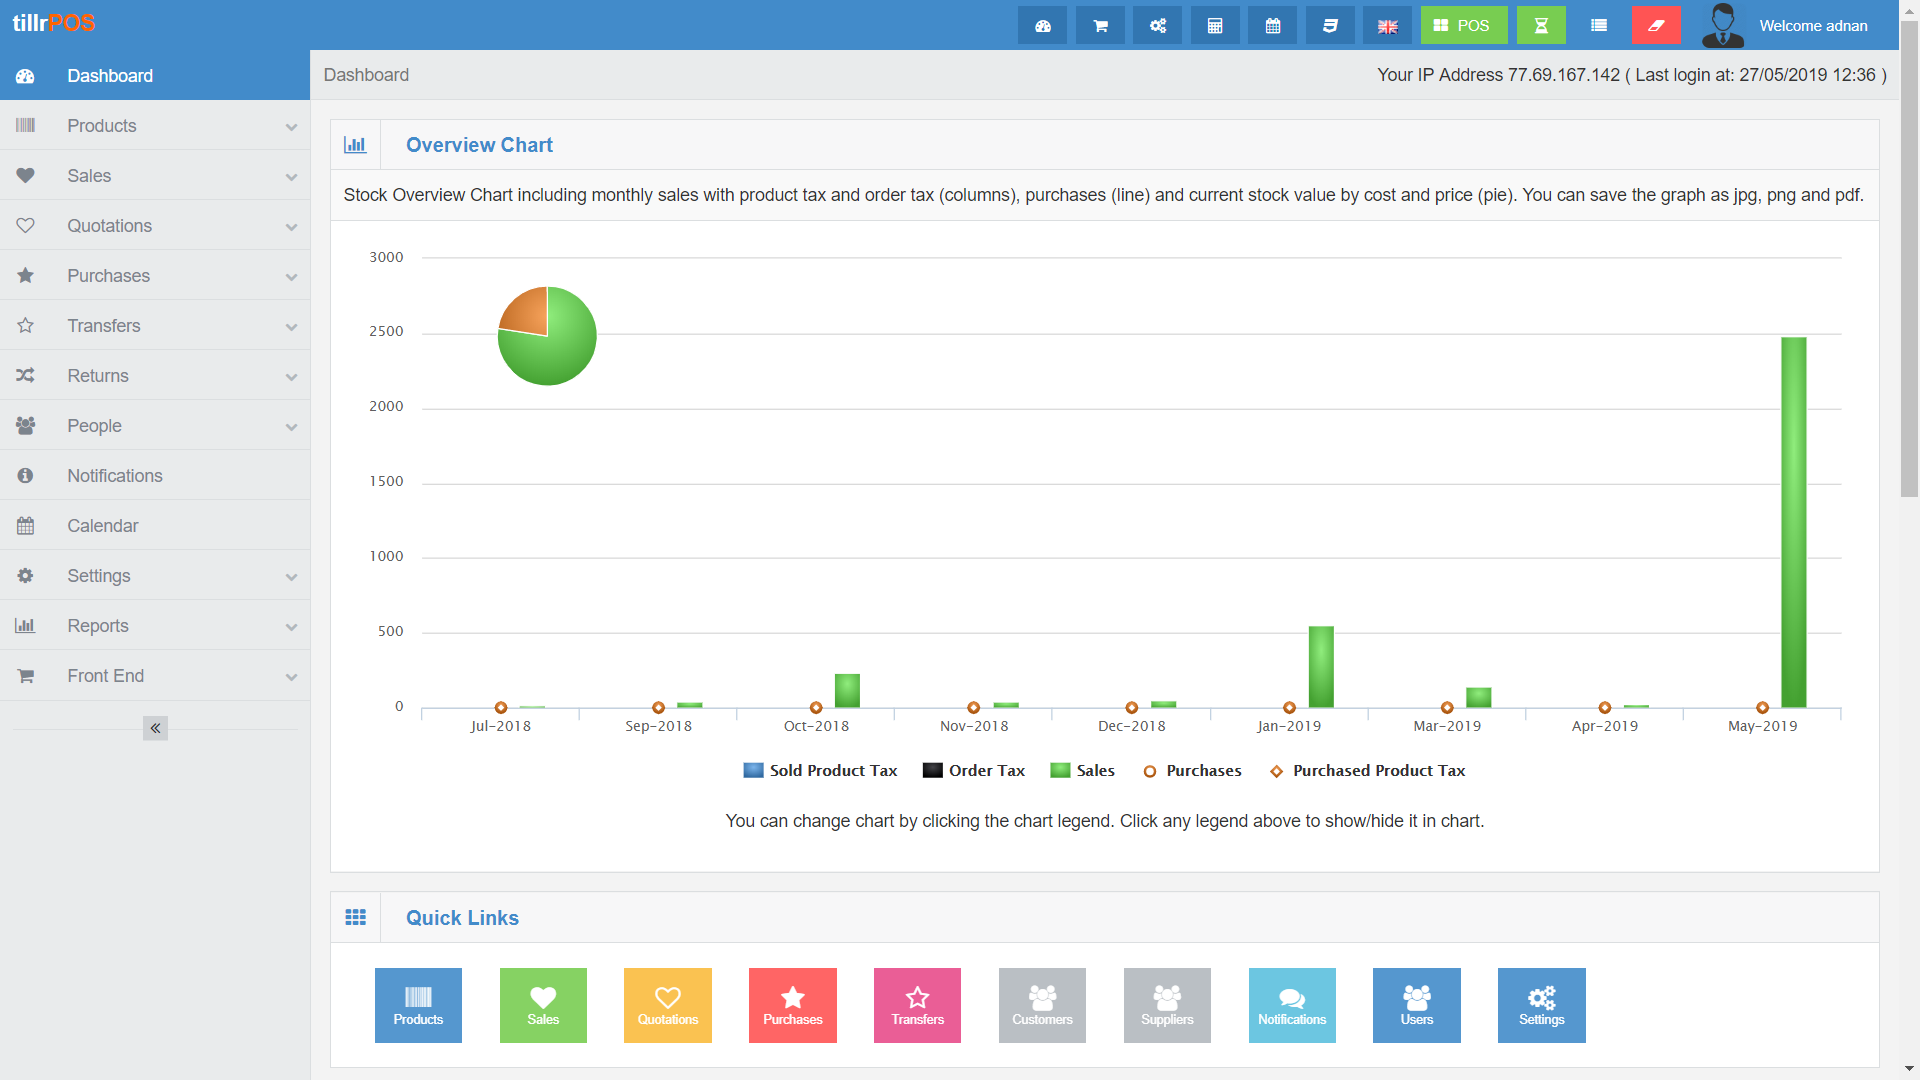
Task: Click the list icon next to the eraser
Action: pos(1598,25)
